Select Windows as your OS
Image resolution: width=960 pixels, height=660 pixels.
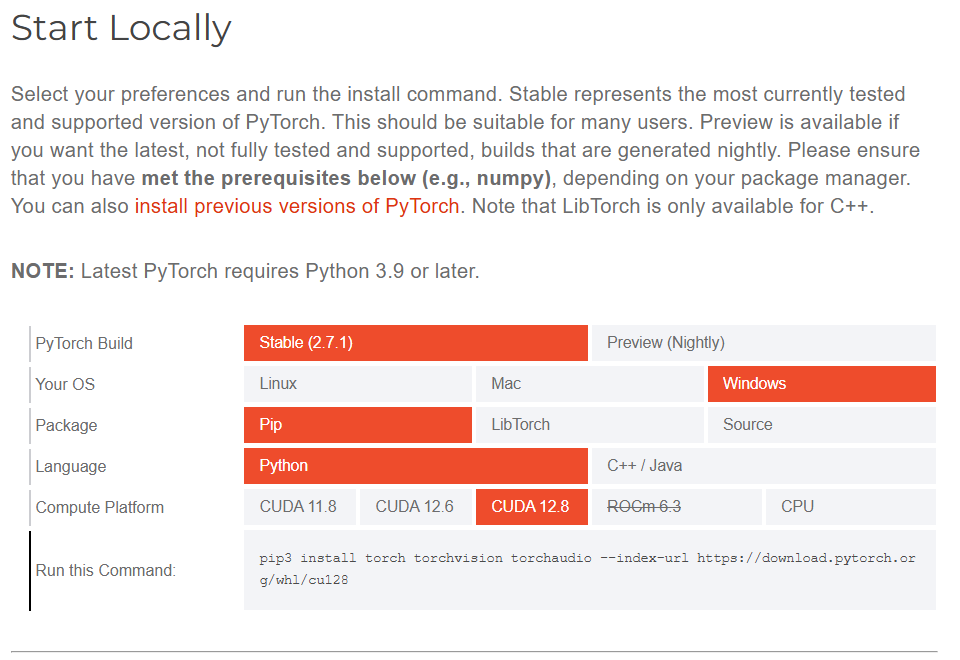tap(821, 384)
